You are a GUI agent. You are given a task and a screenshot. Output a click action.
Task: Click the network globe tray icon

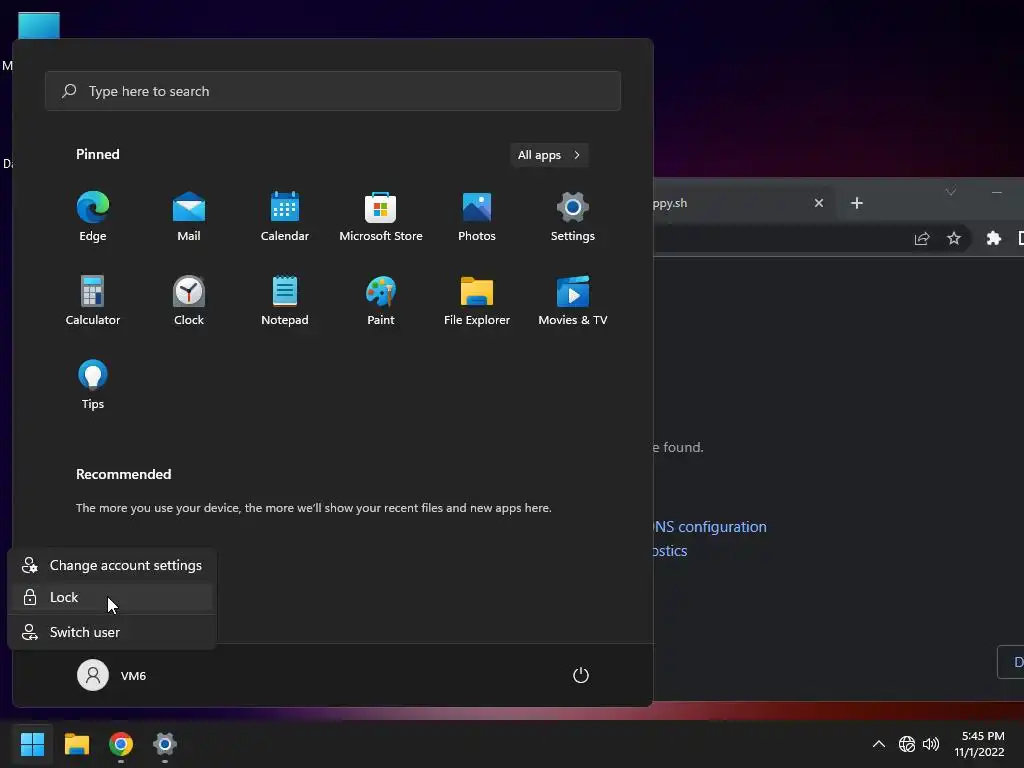point(907,744)
